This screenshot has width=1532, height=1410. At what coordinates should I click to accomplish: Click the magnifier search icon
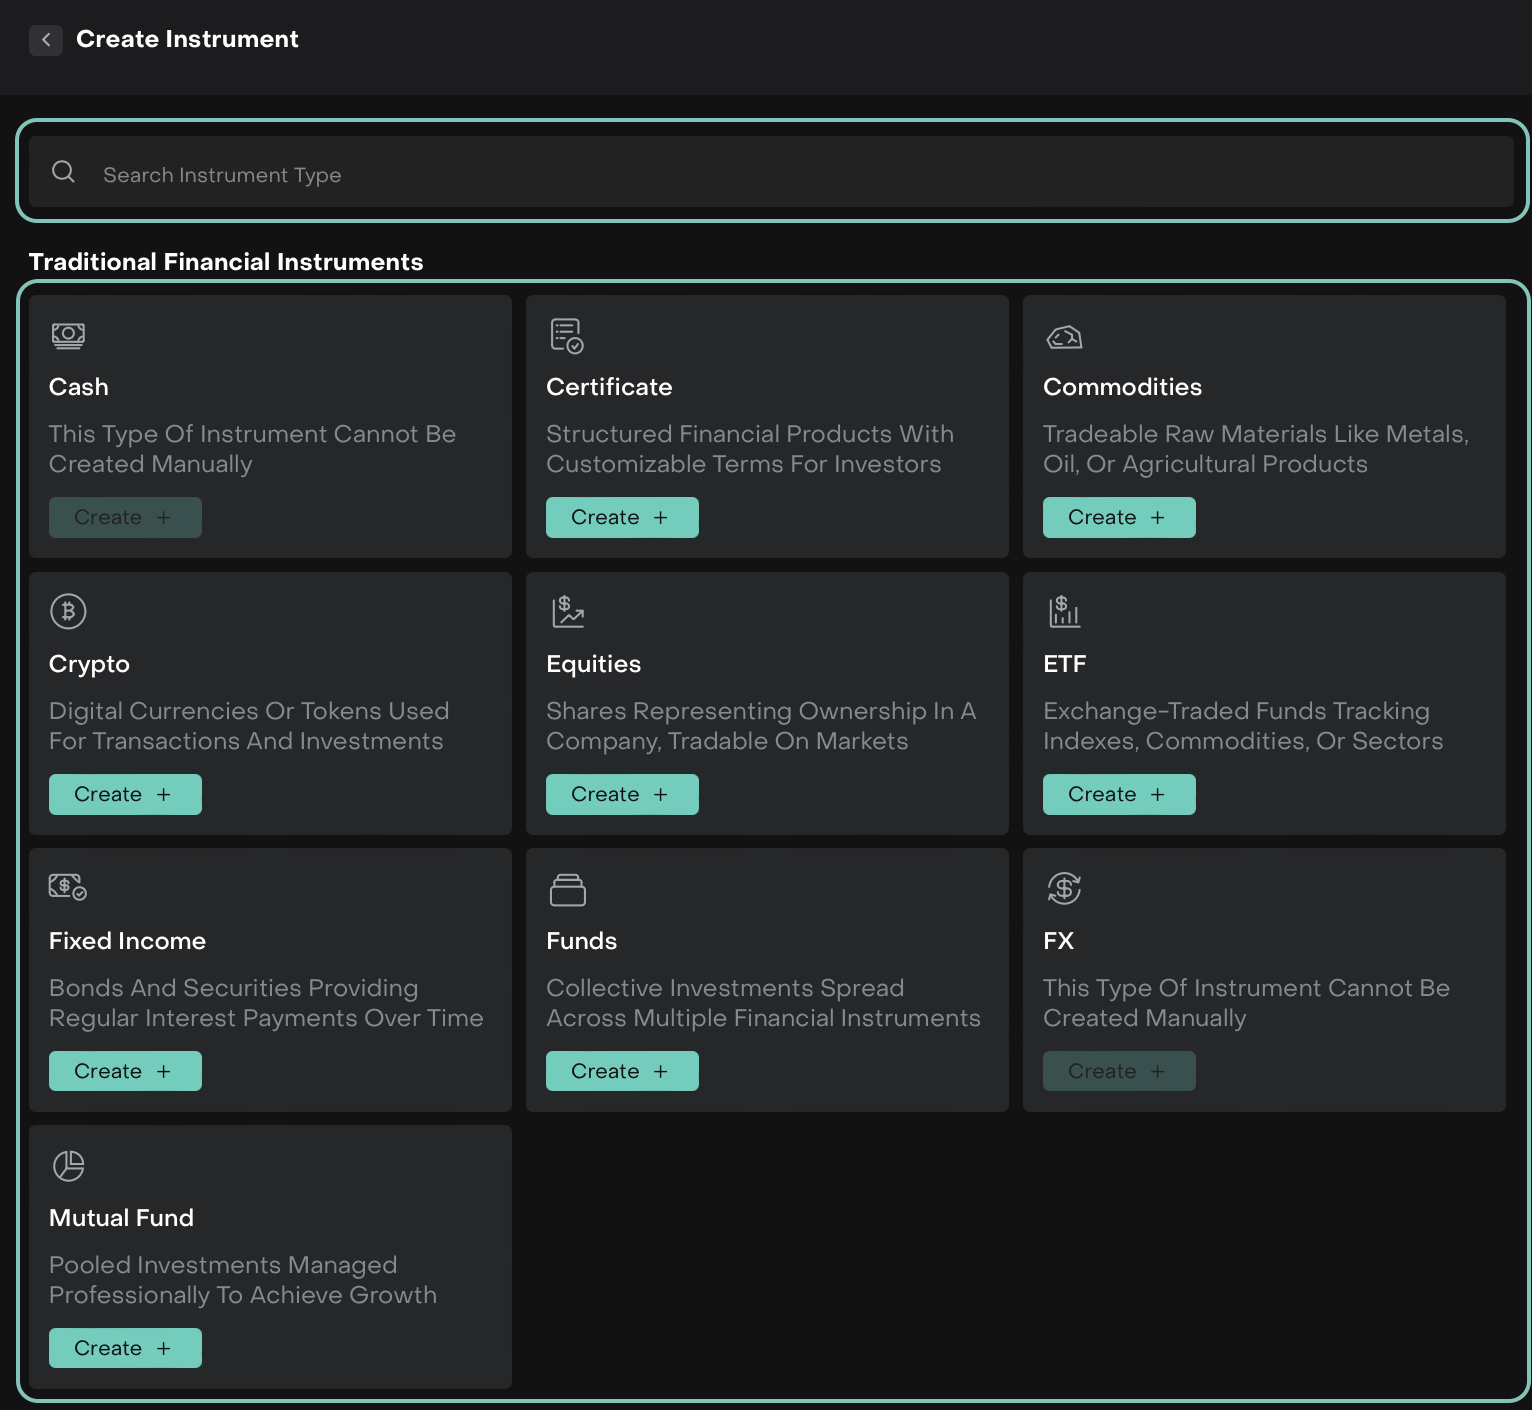tap(64, 172)
